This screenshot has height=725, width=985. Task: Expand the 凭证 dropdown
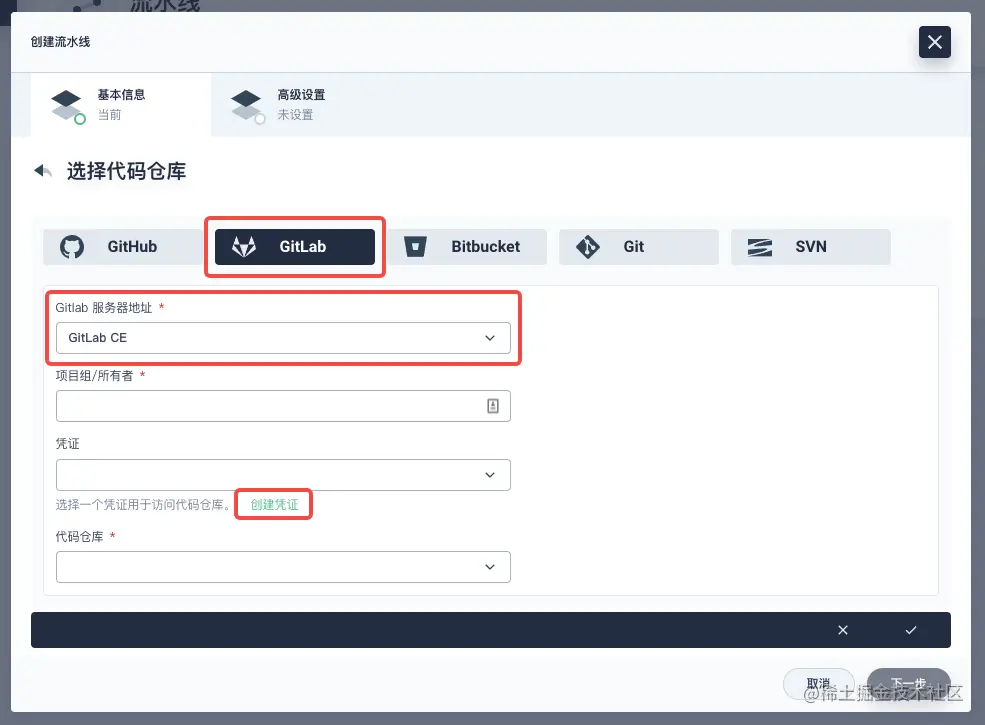tap(283, 475)
